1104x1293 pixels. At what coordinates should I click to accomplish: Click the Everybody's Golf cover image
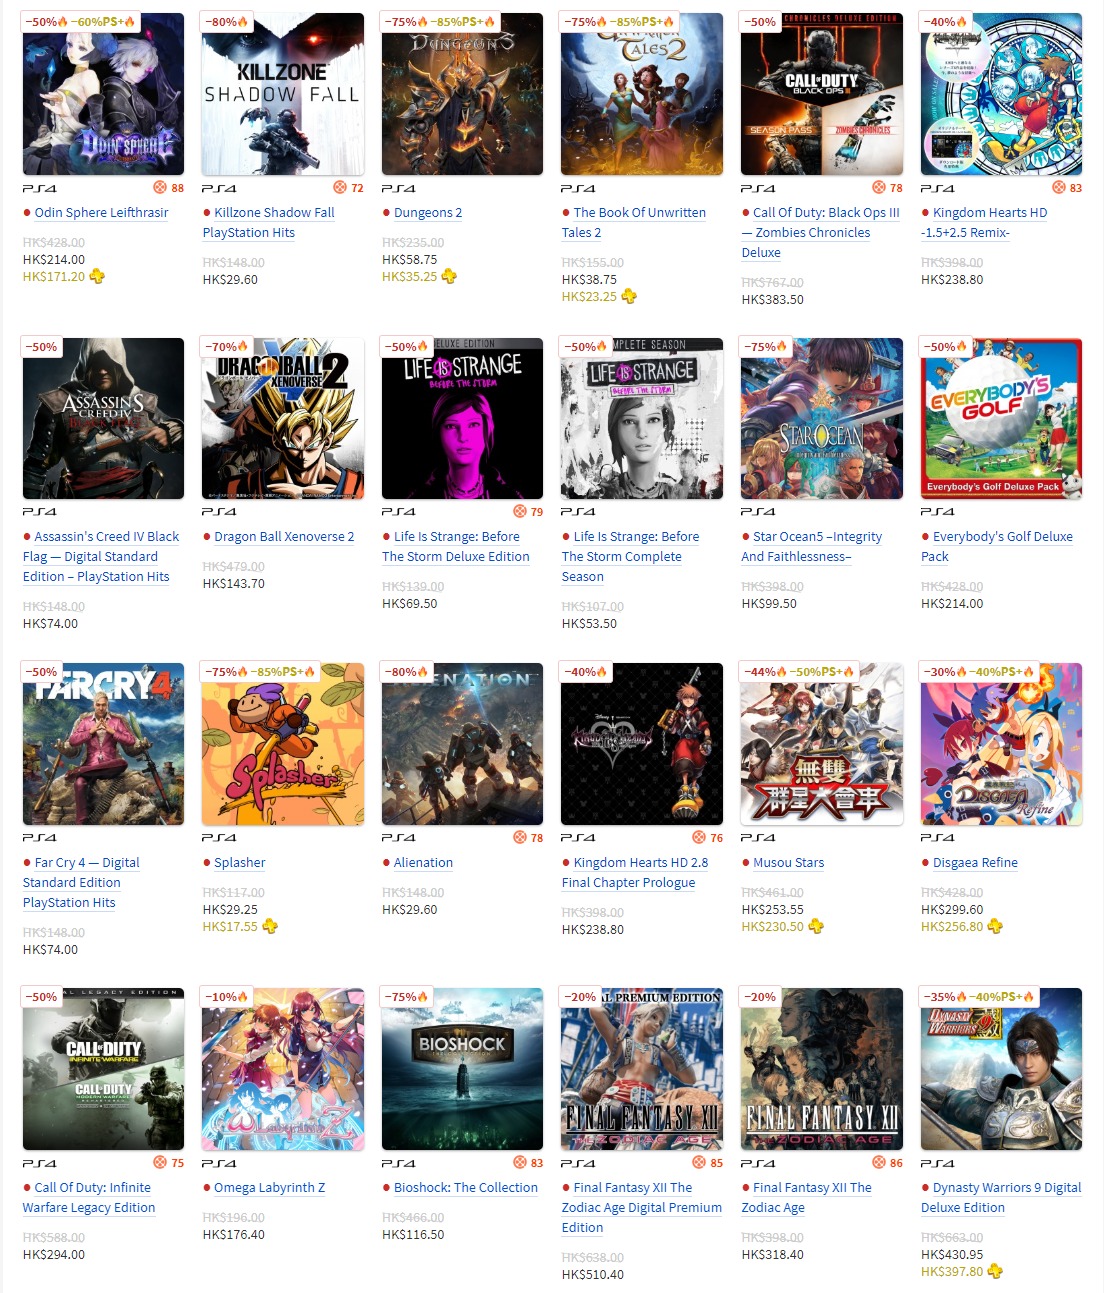click(1001, 418)
